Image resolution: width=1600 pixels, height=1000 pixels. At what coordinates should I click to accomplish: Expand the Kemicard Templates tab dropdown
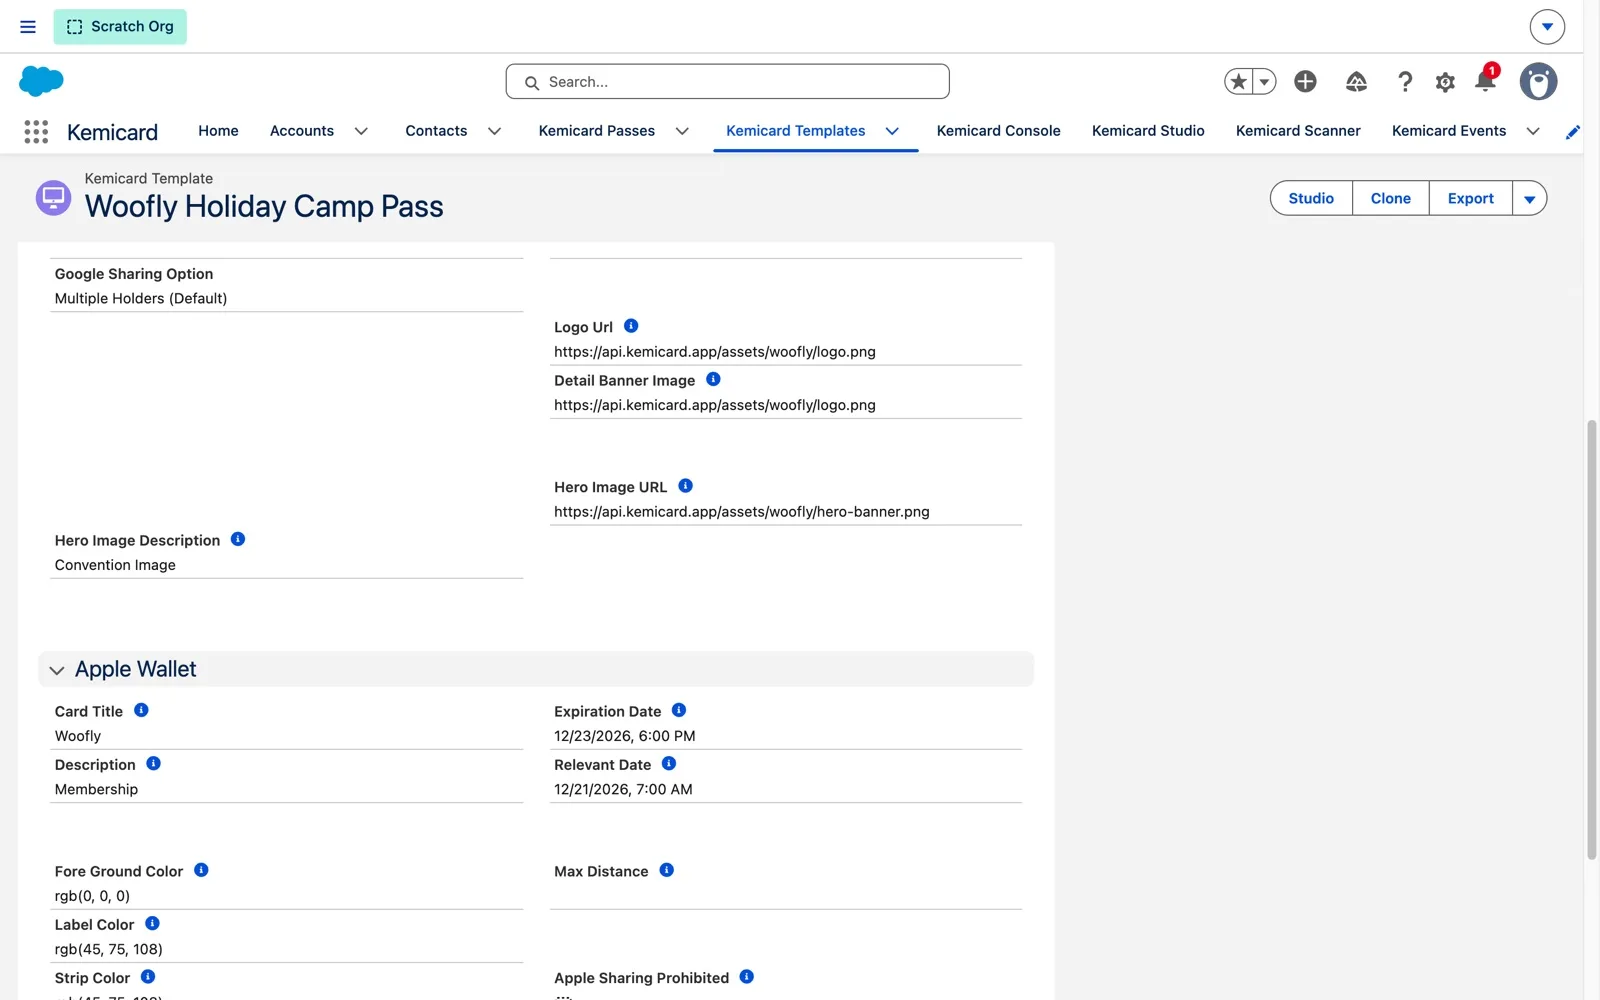(x=892, y=131)
